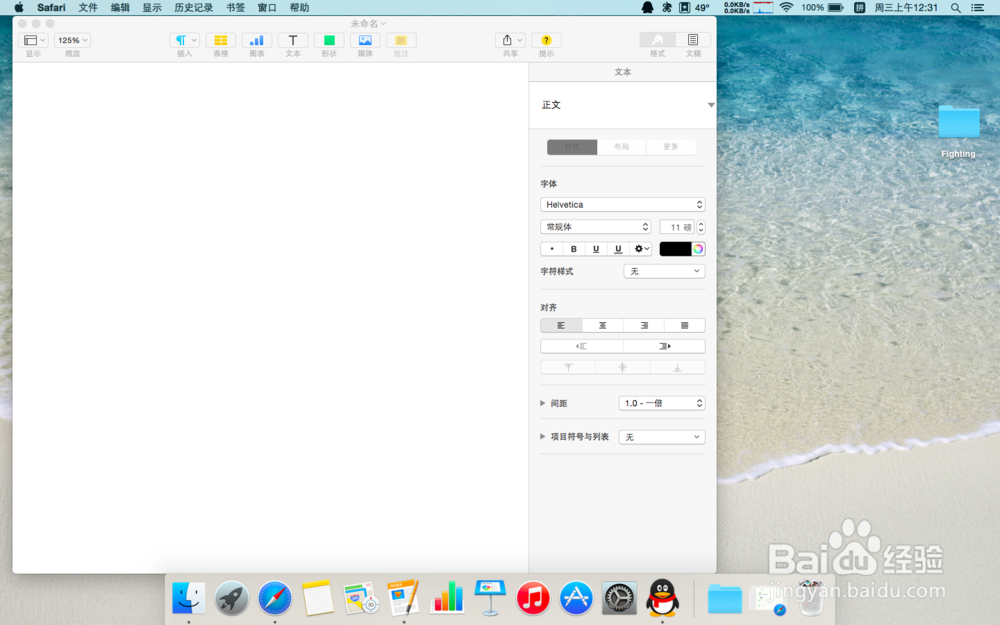
Task: Open the 文件 menu
Action: (x=88, y=8)
